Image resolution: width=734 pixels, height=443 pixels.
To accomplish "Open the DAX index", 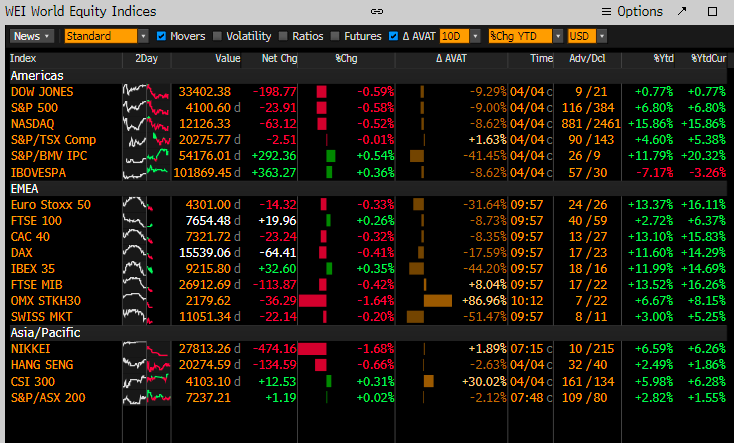I will 22,252.
